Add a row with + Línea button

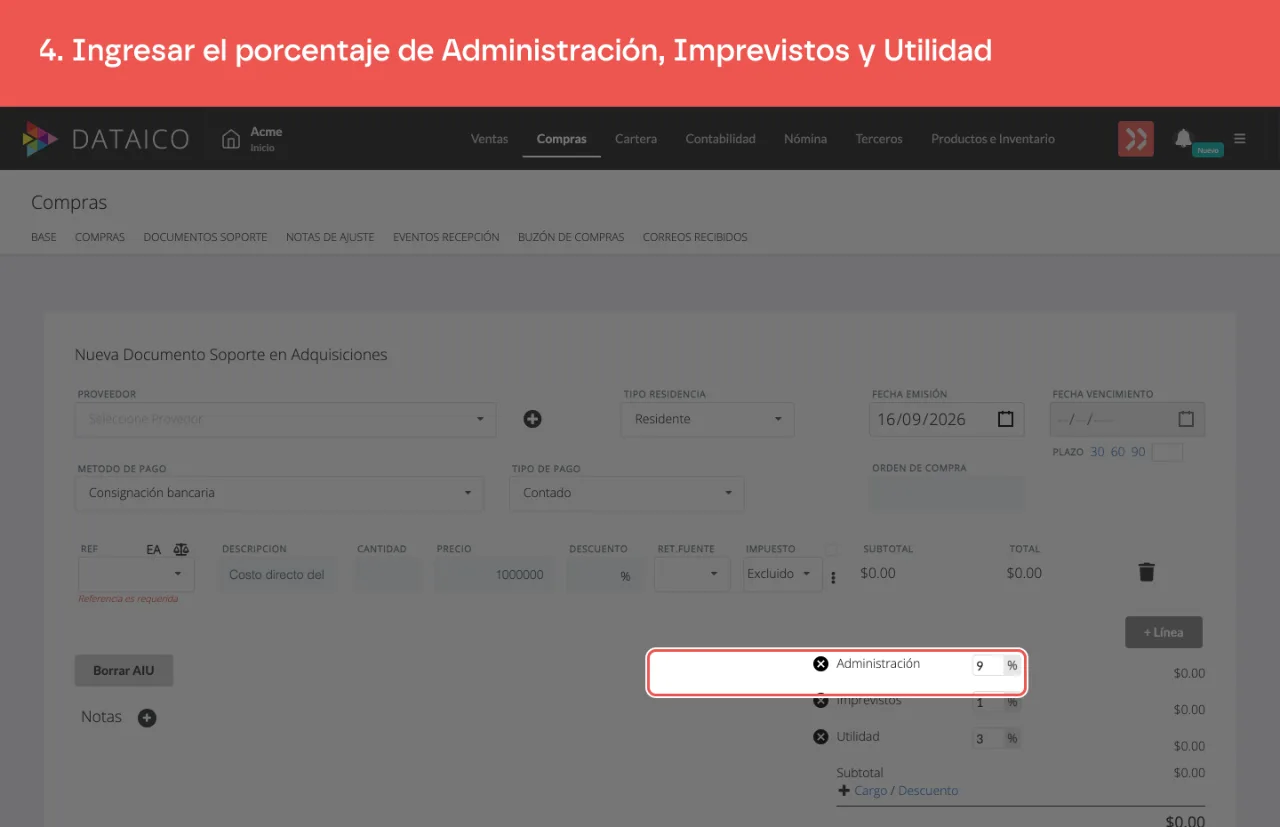coord(1163,632)
